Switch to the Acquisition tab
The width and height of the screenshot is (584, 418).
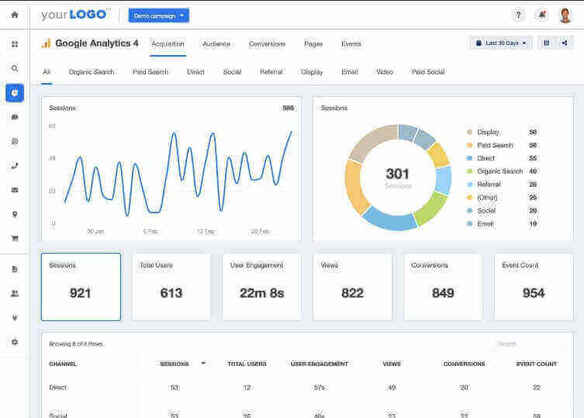coord(168,44)
